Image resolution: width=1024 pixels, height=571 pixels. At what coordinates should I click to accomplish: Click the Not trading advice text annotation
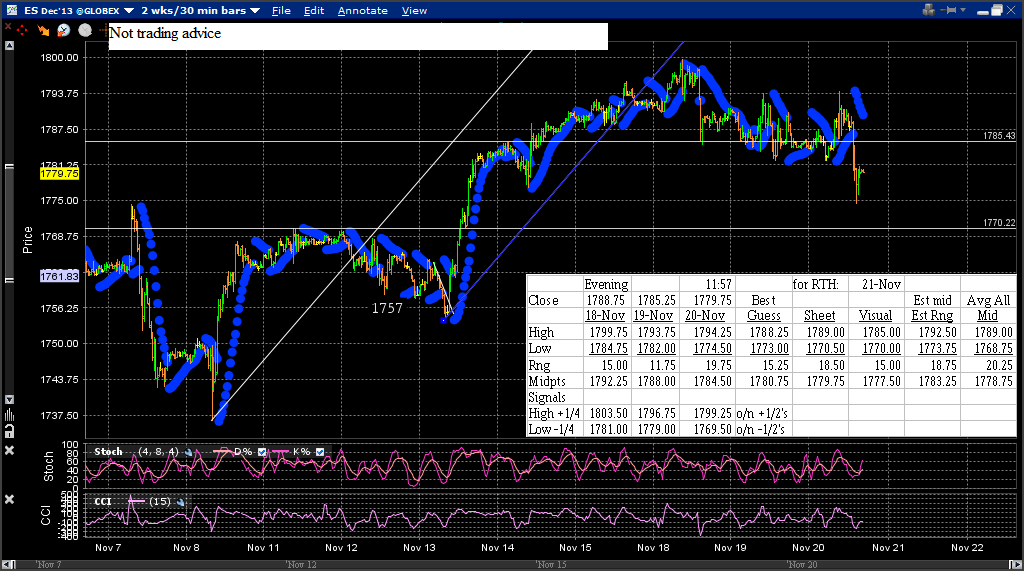click(x=165, y=33)
